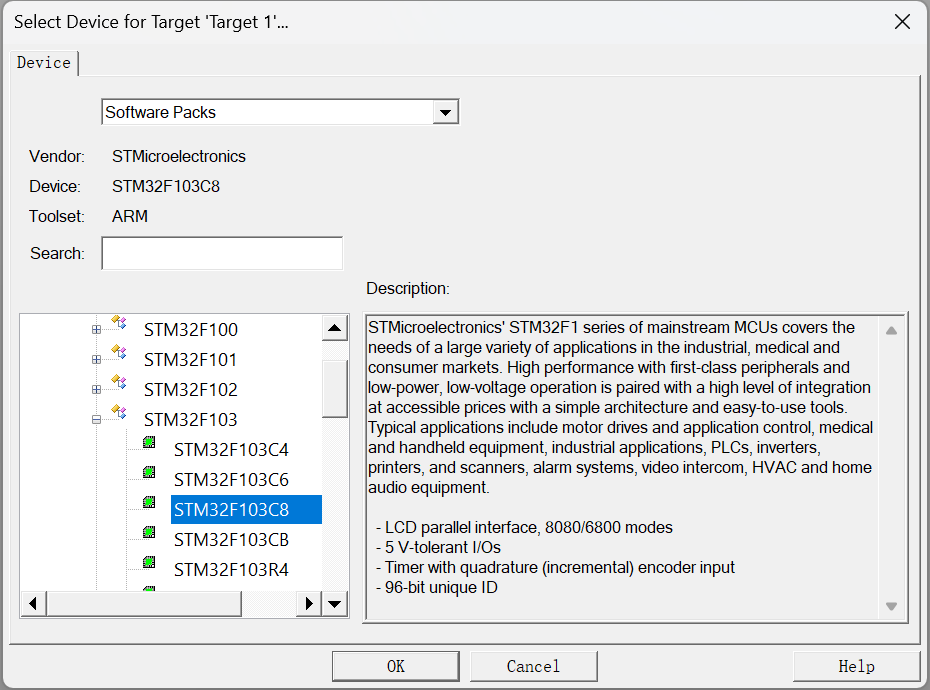This screenshot has height=690, width=930.
Task: Click the chip icon beside STM32F103CB
Action: tap(149, 532)
